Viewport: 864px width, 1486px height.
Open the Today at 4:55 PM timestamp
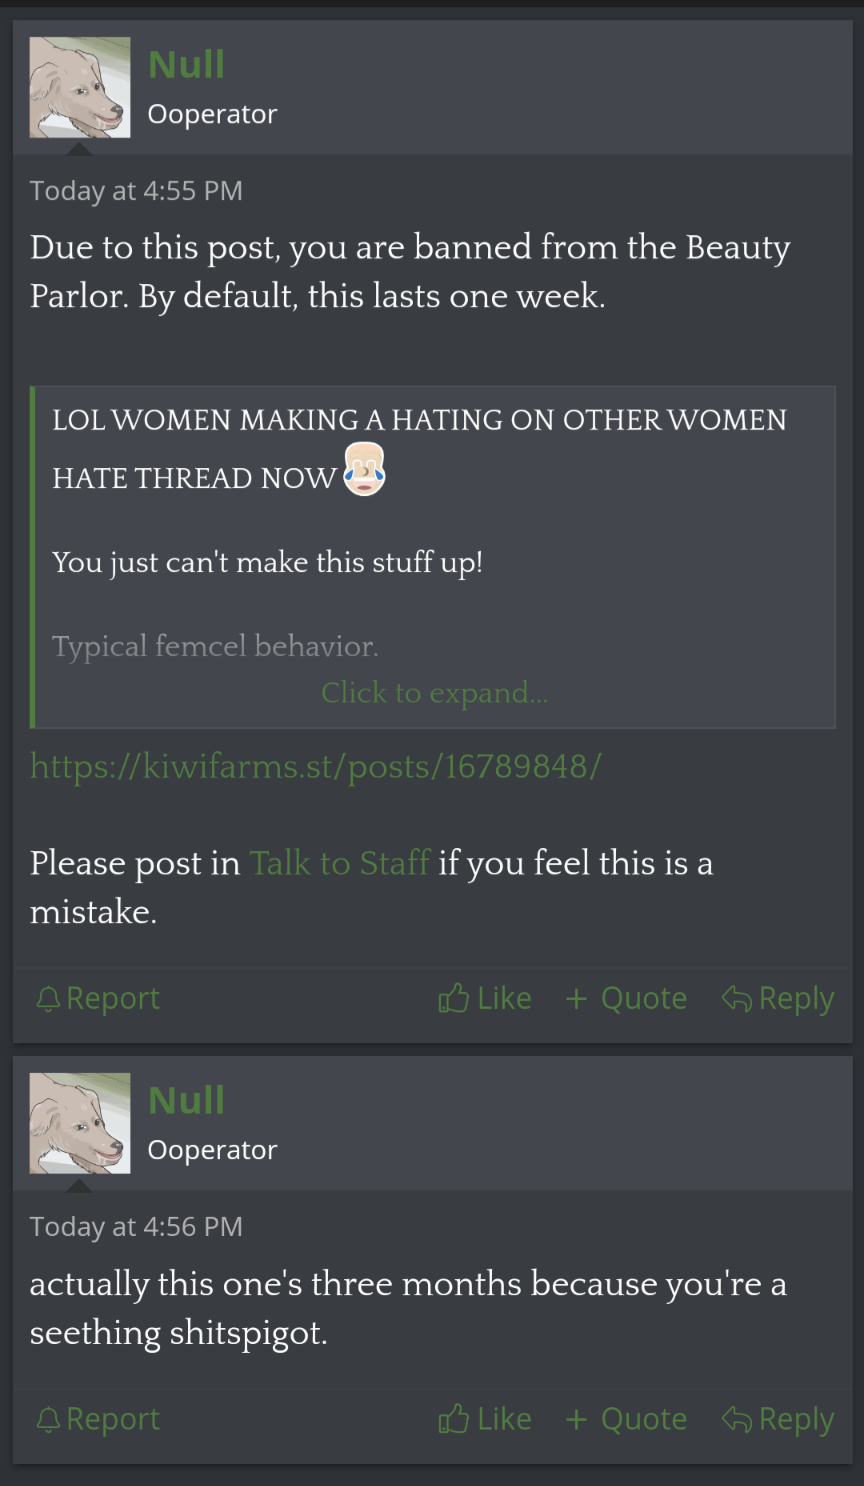point(136,191)
